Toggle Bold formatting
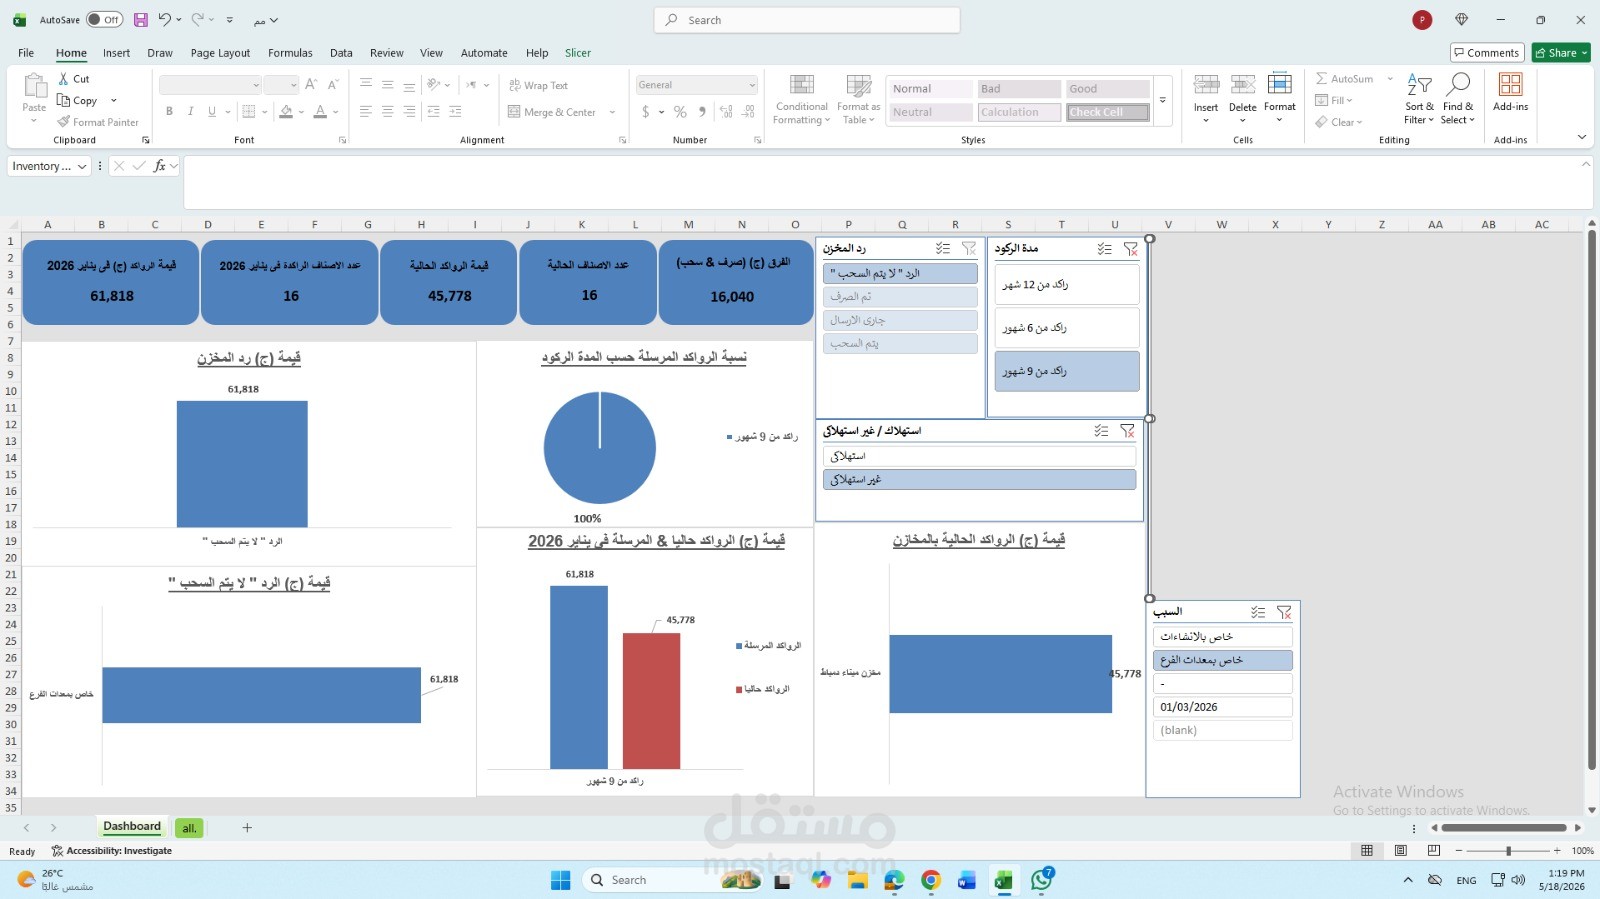 coord(169,111)
